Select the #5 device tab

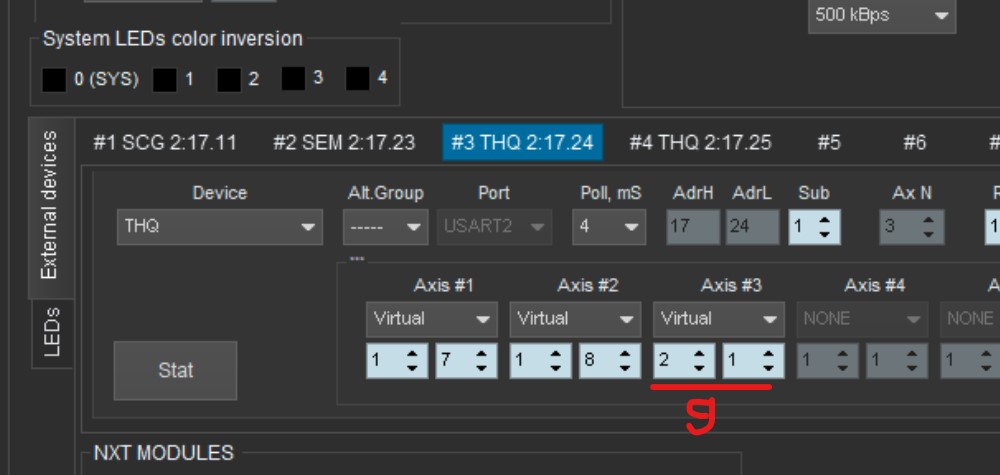[828, 143]
